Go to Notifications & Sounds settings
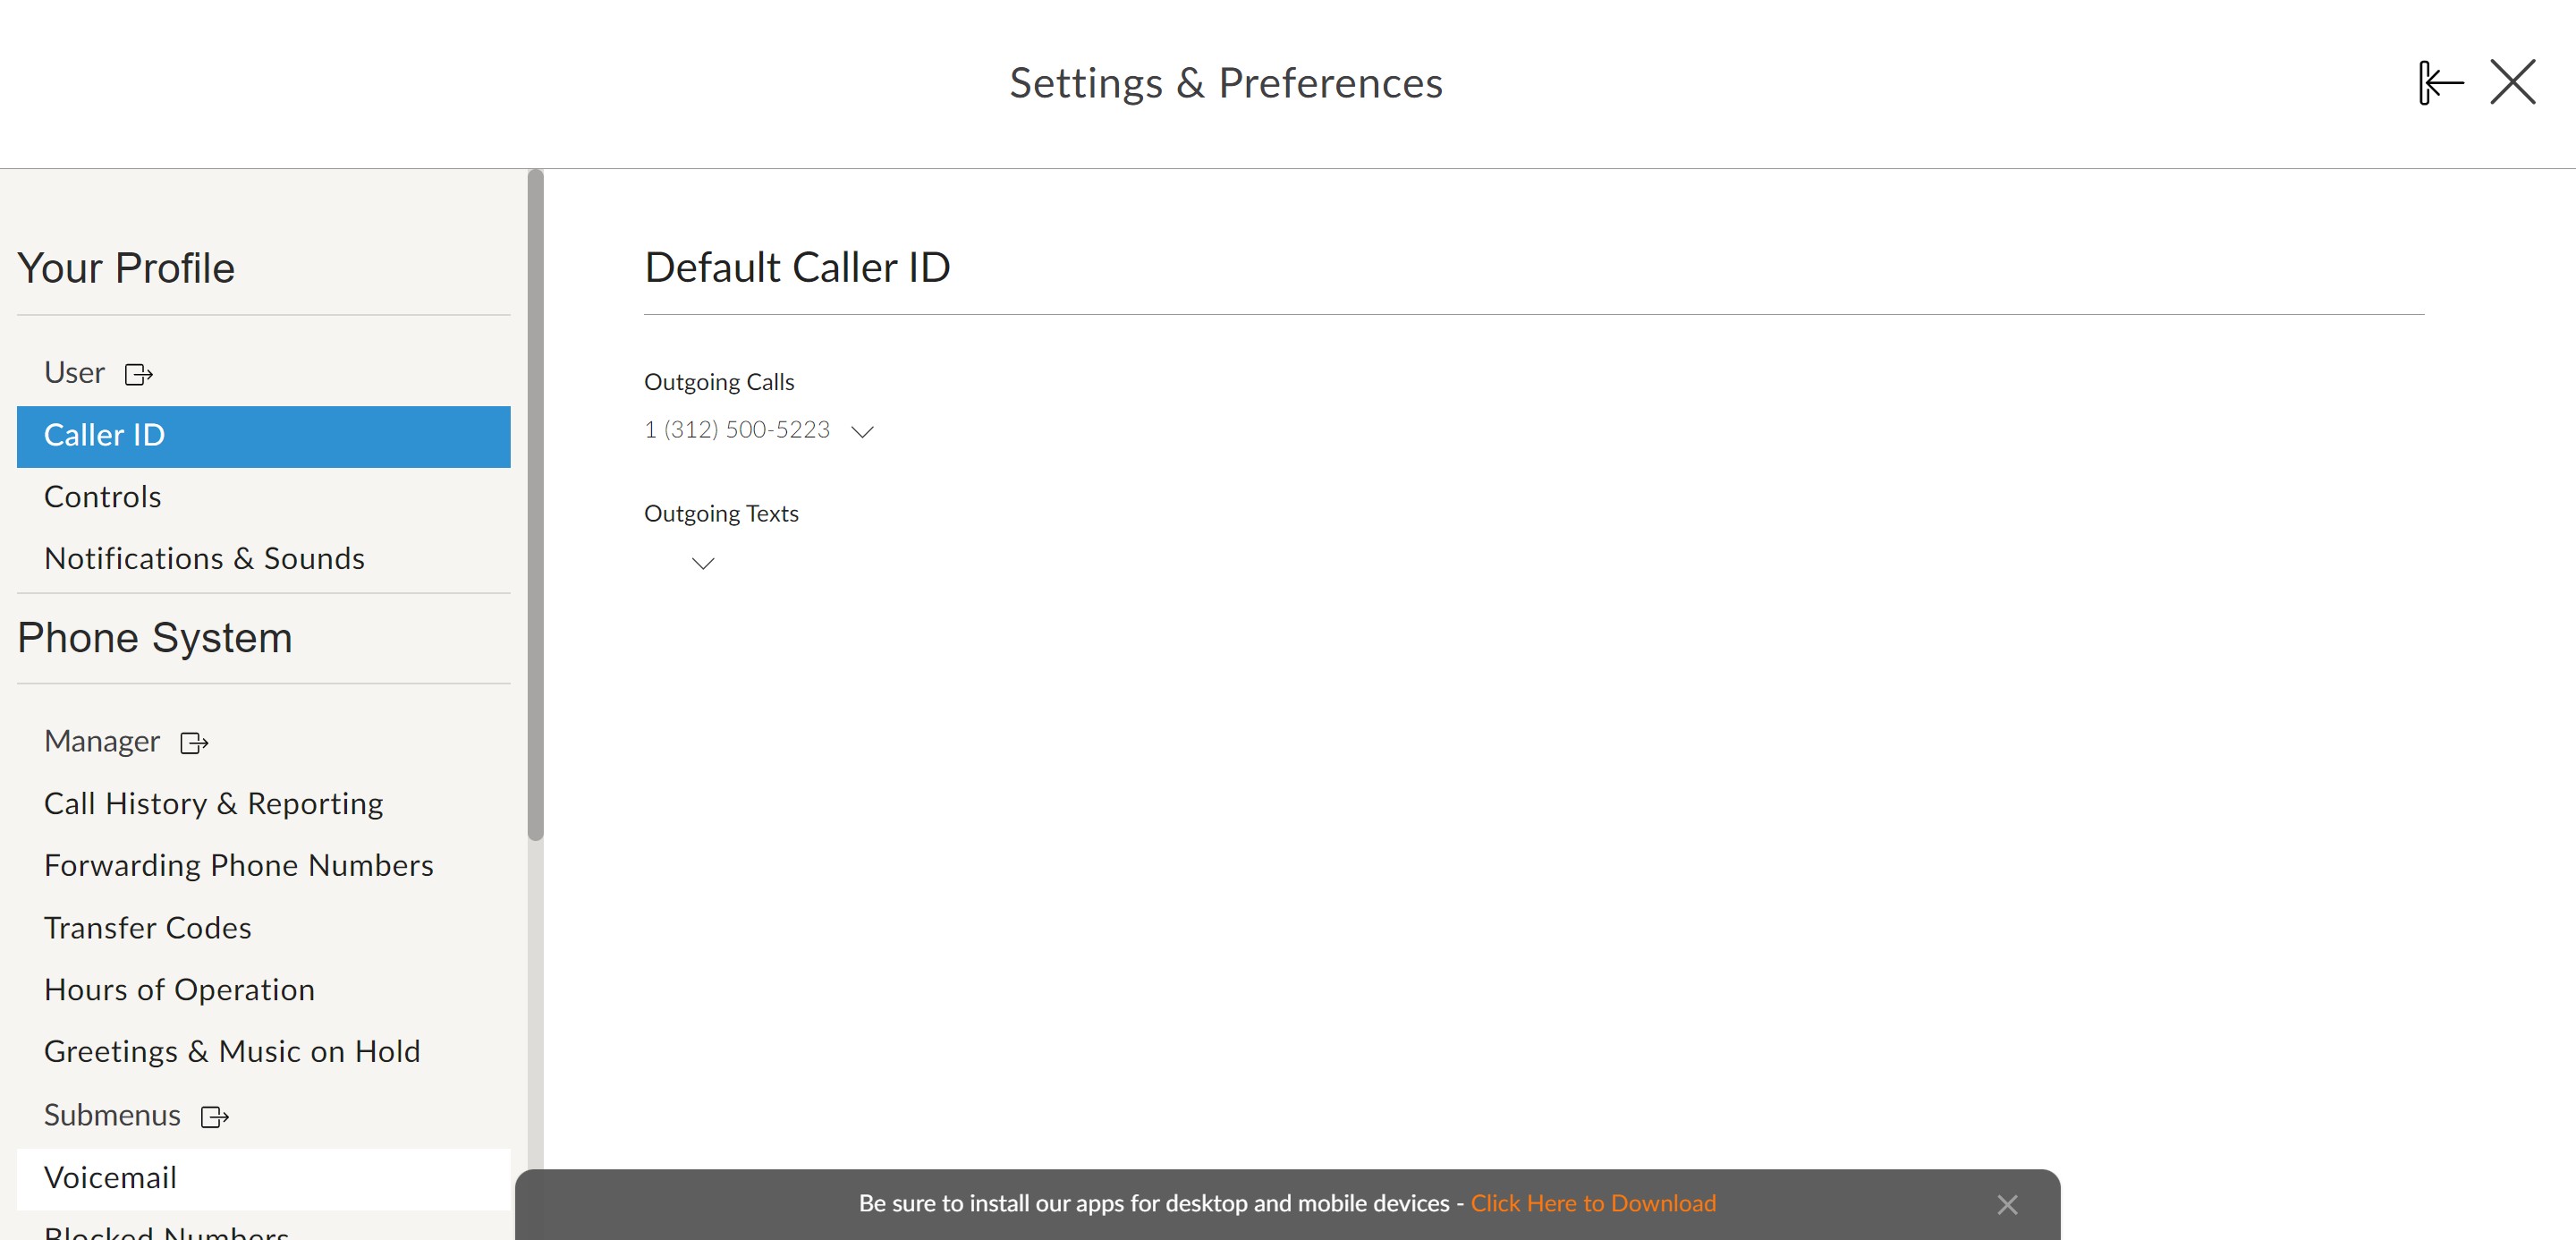Viewport: 2576px width, 1240px height. (x=204, y=559)
